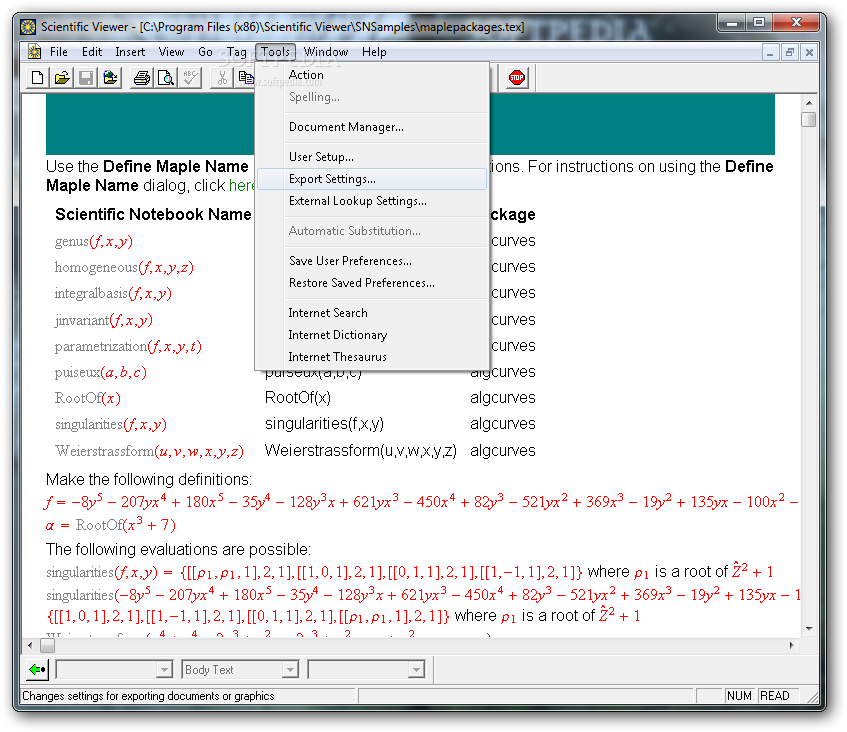Viewport: 847px width, 732px height.
Task: Select Document Manager... menu entry
Action: tap(372, 127)
